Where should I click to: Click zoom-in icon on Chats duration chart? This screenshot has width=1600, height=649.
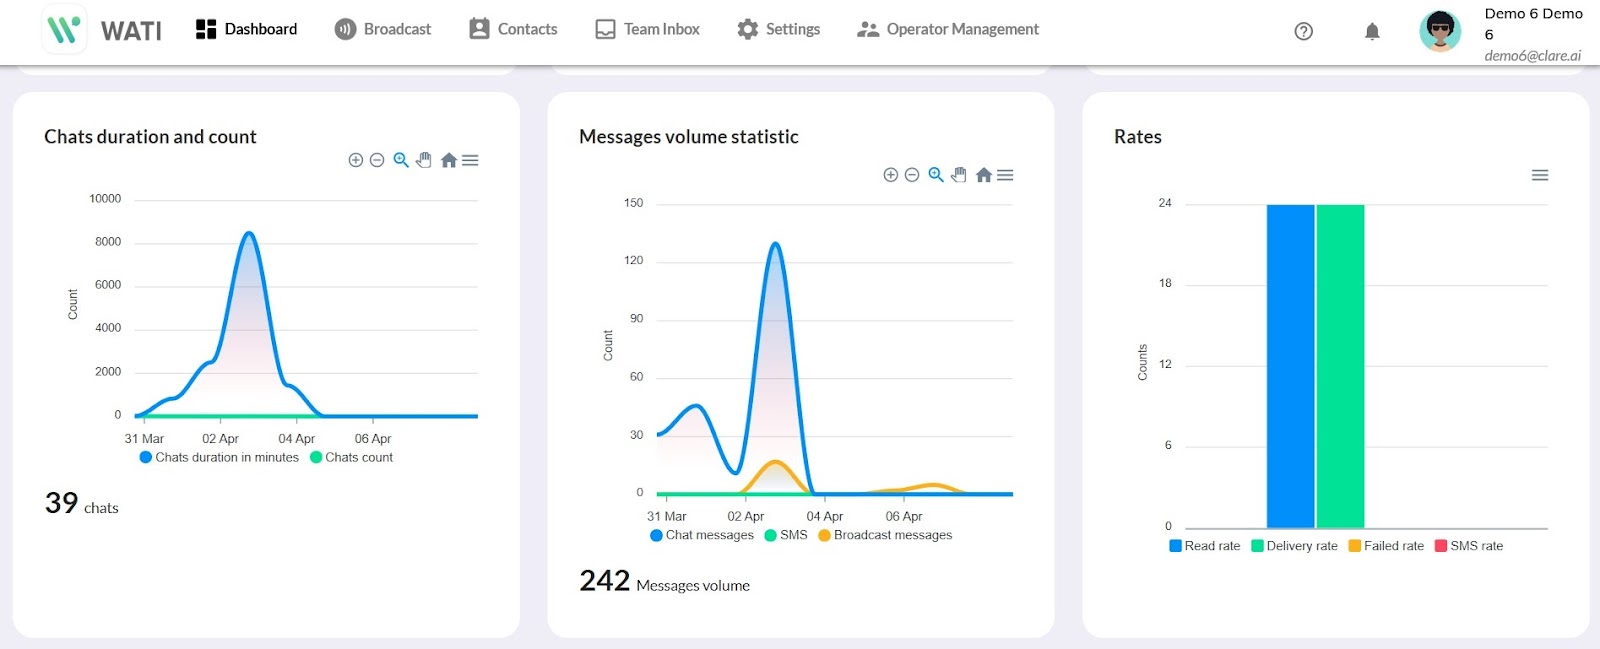pos(355,160)
